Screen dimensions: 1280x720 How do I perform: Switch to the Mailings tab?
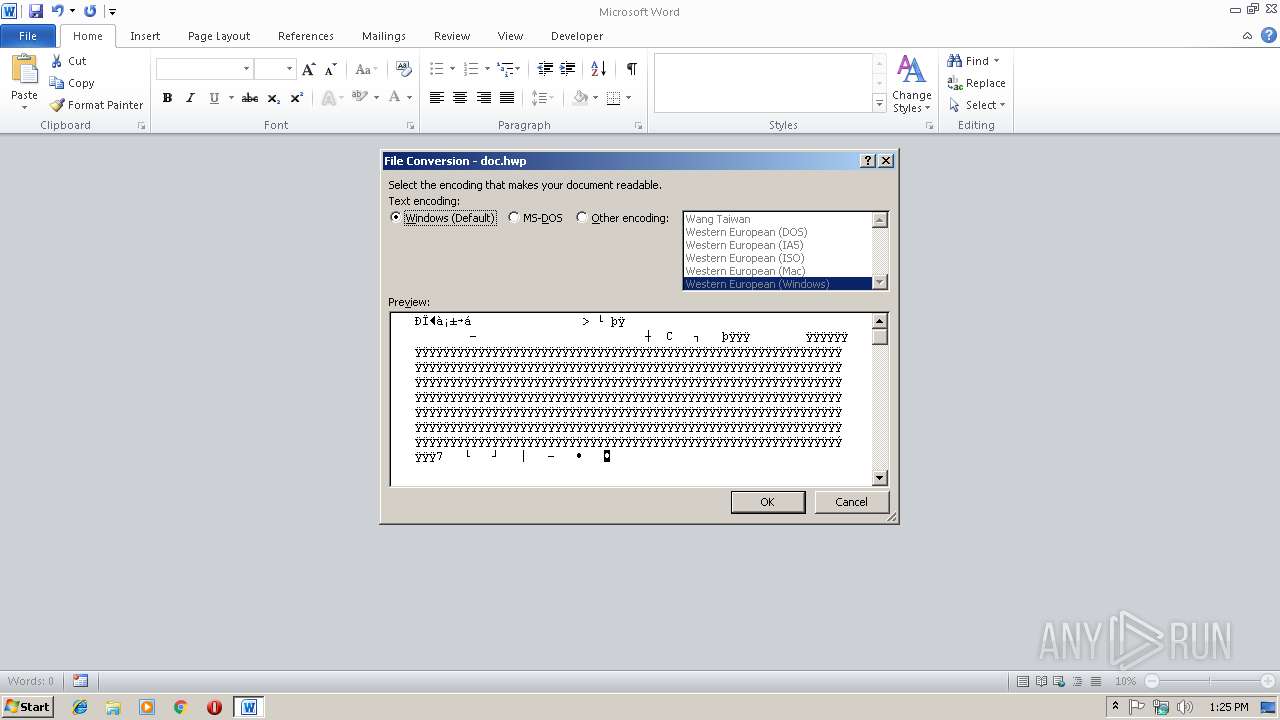(x=384, y=36)
